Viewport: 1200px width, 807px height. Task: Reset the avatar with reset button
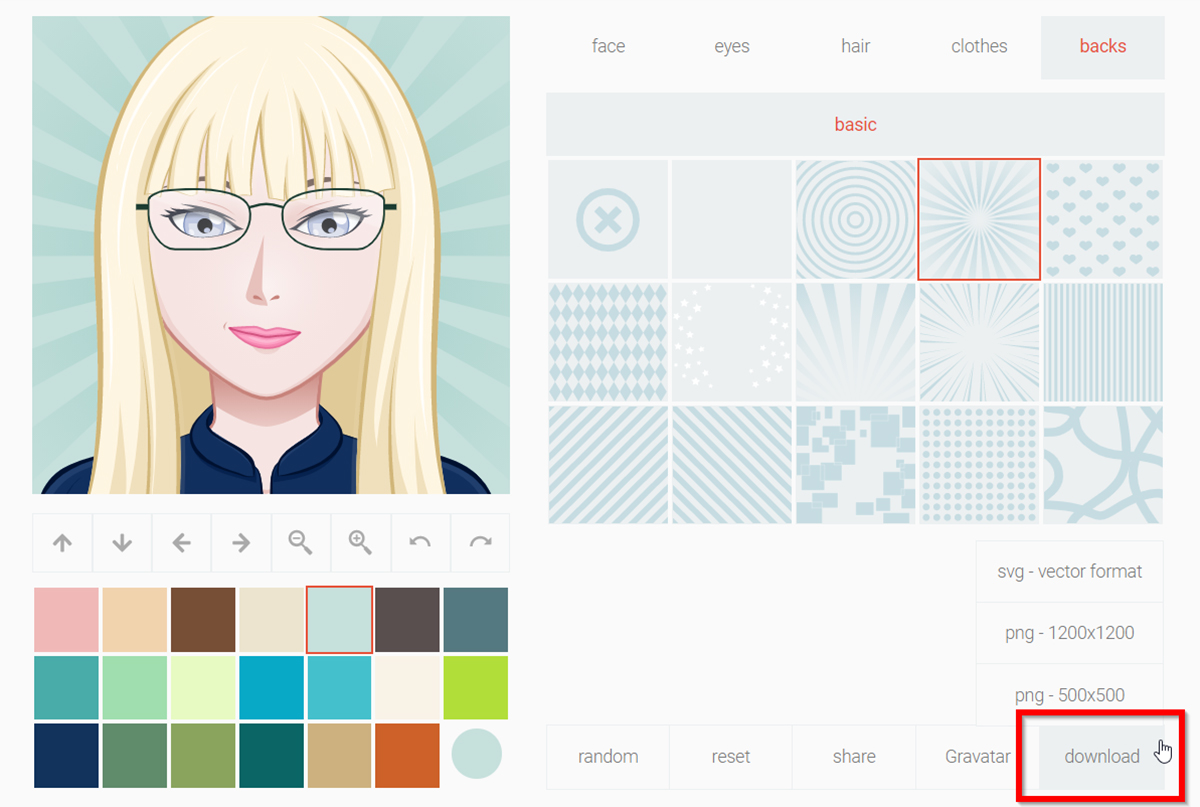[x=731, y=757]
